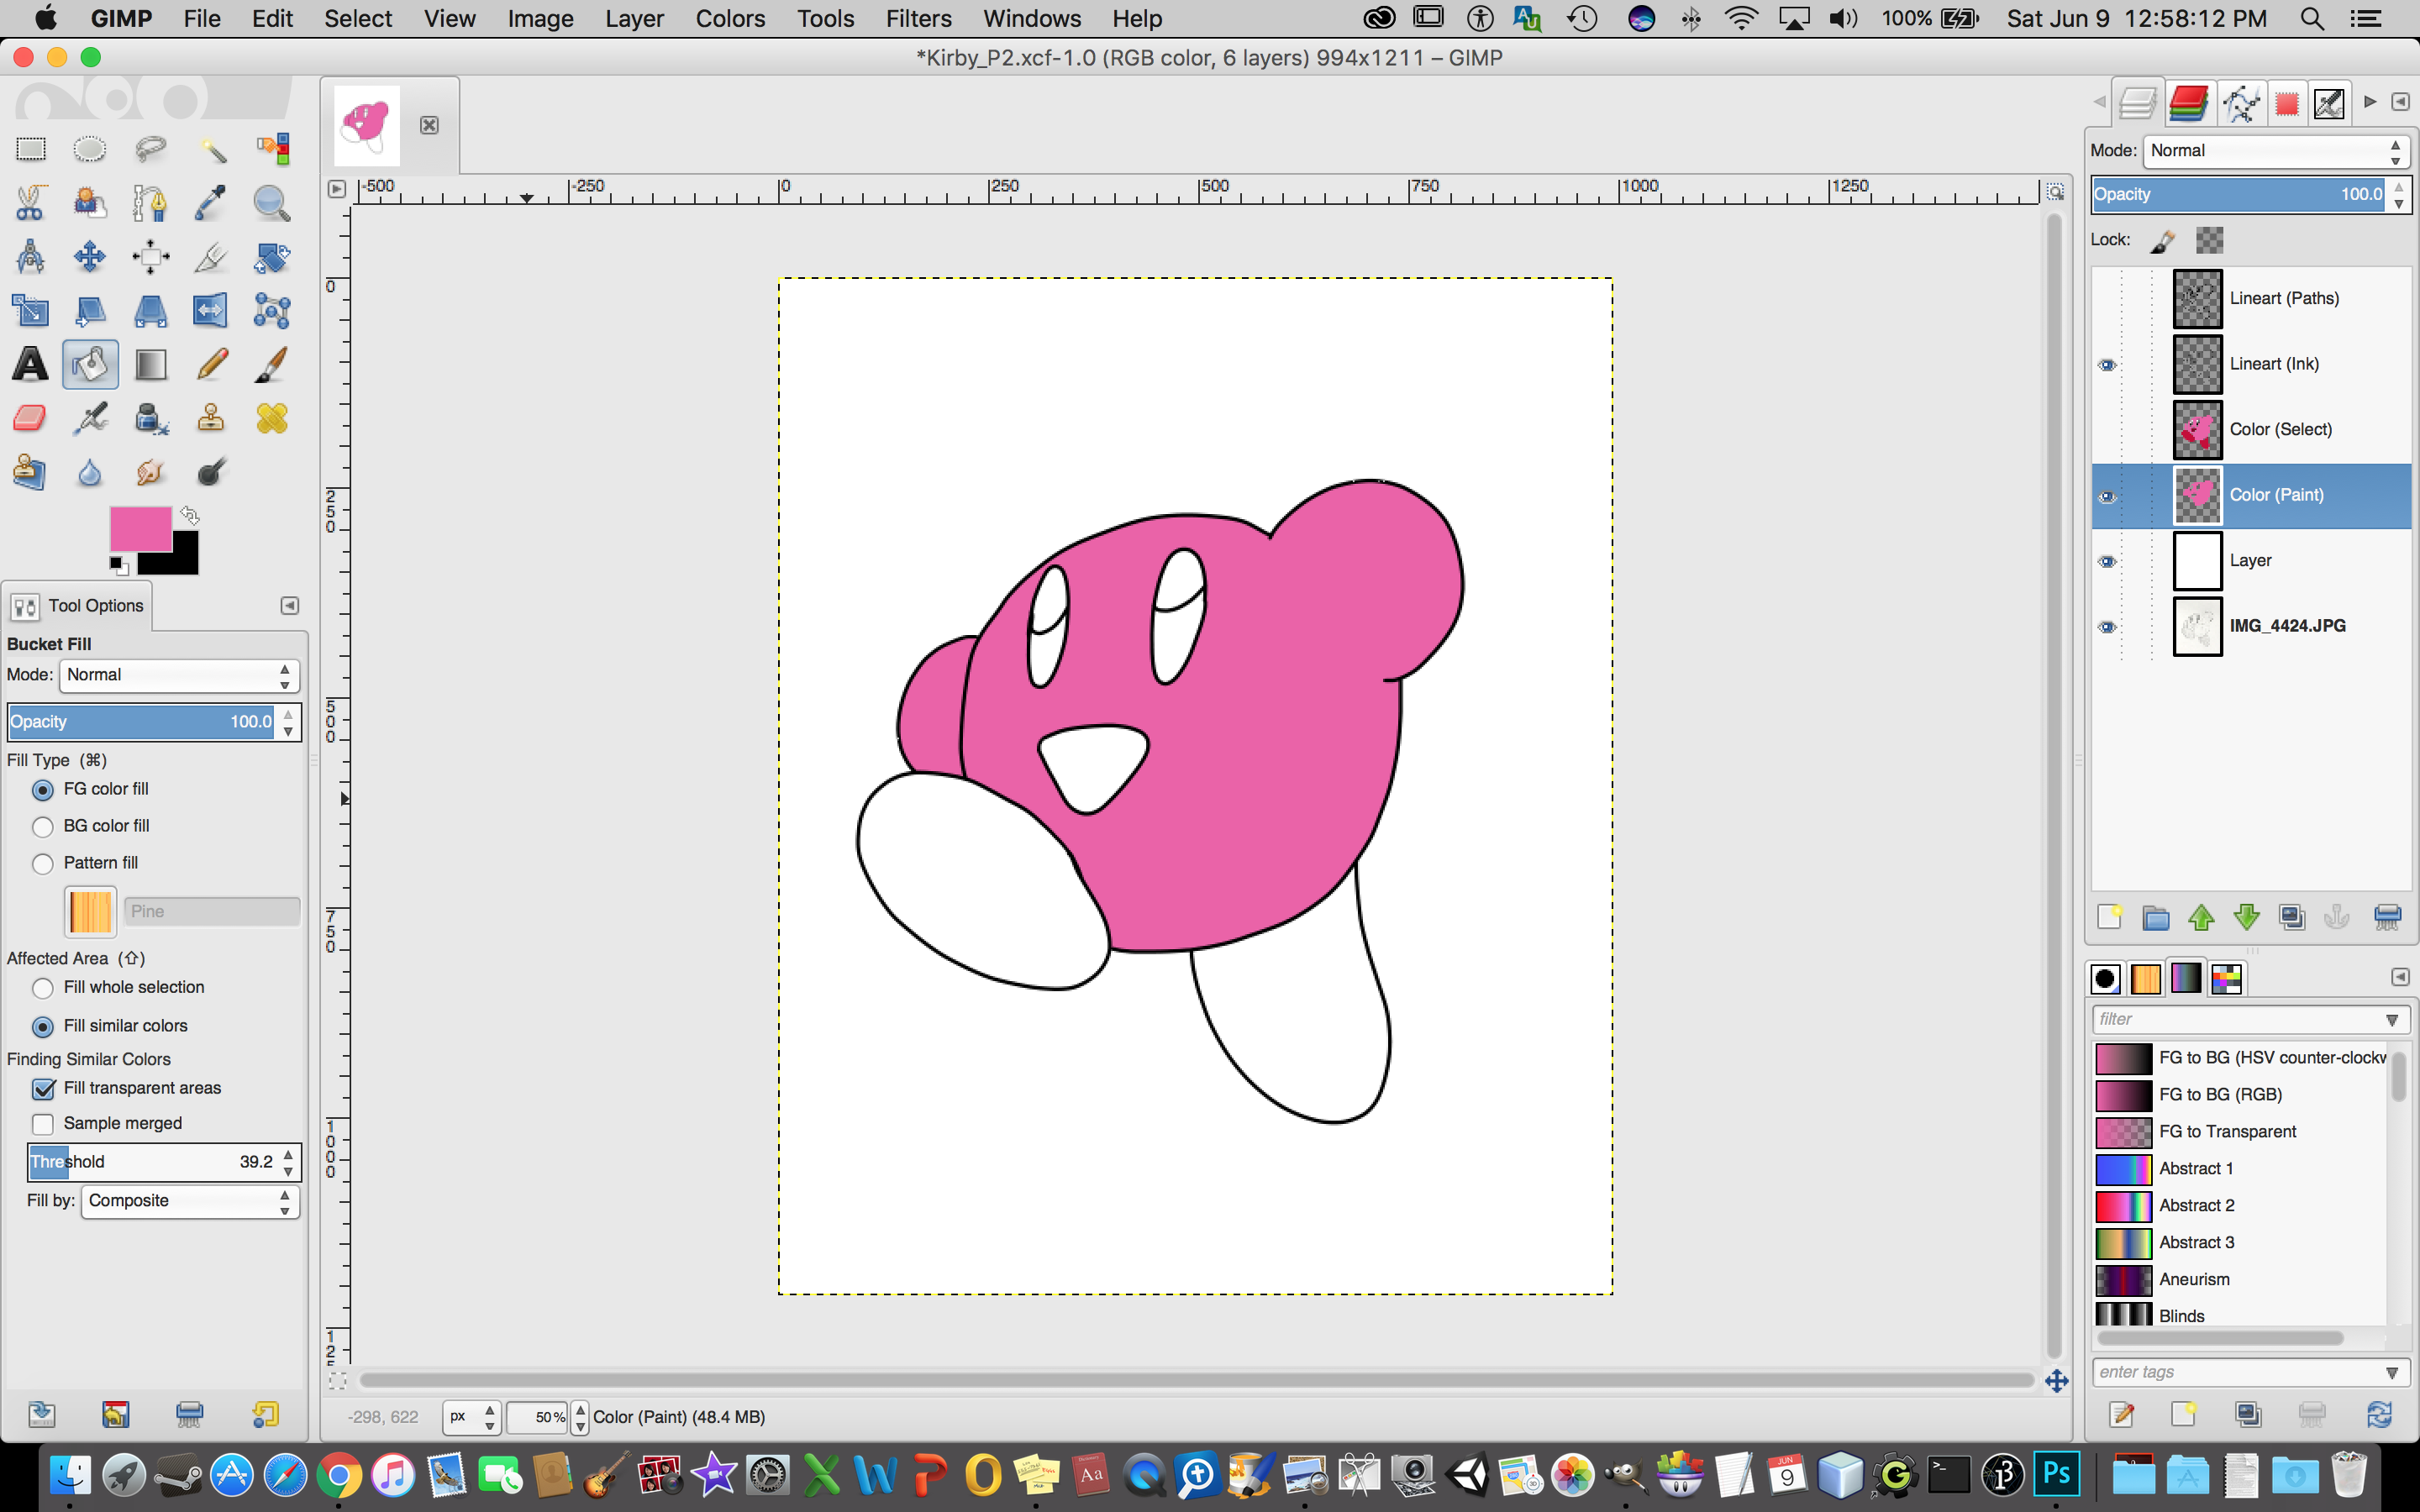Lower the layer with green down arrow

[x=2246, y=917]
